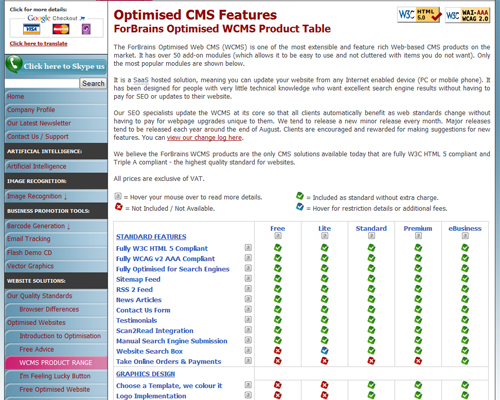The image size is (500, 400).
Task: Click details icon for Contact Us Form row
Action: coord(248,310)
